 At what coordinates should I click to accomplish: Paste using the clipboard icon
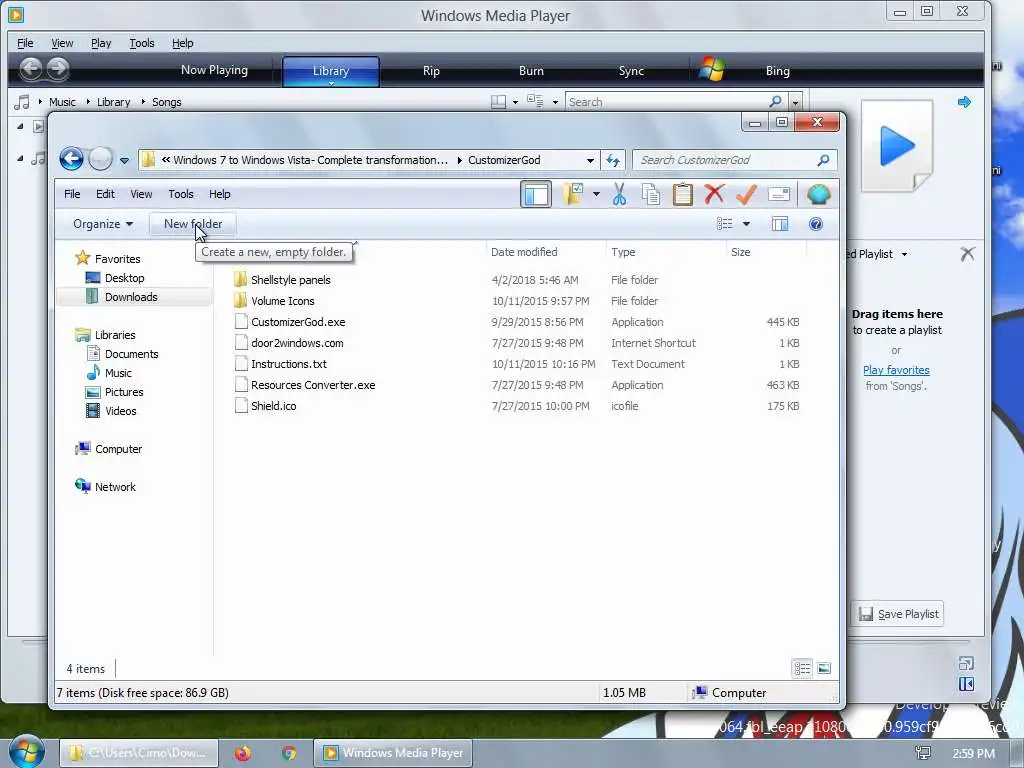click(682, 195)
